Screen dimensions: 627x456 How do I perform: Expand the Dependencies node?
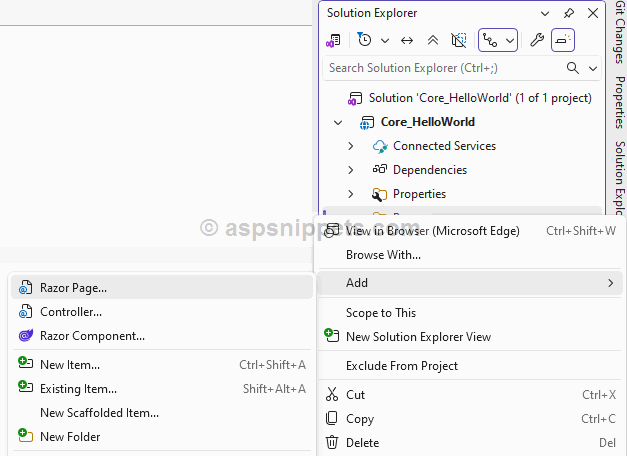[x=351, y=170]
